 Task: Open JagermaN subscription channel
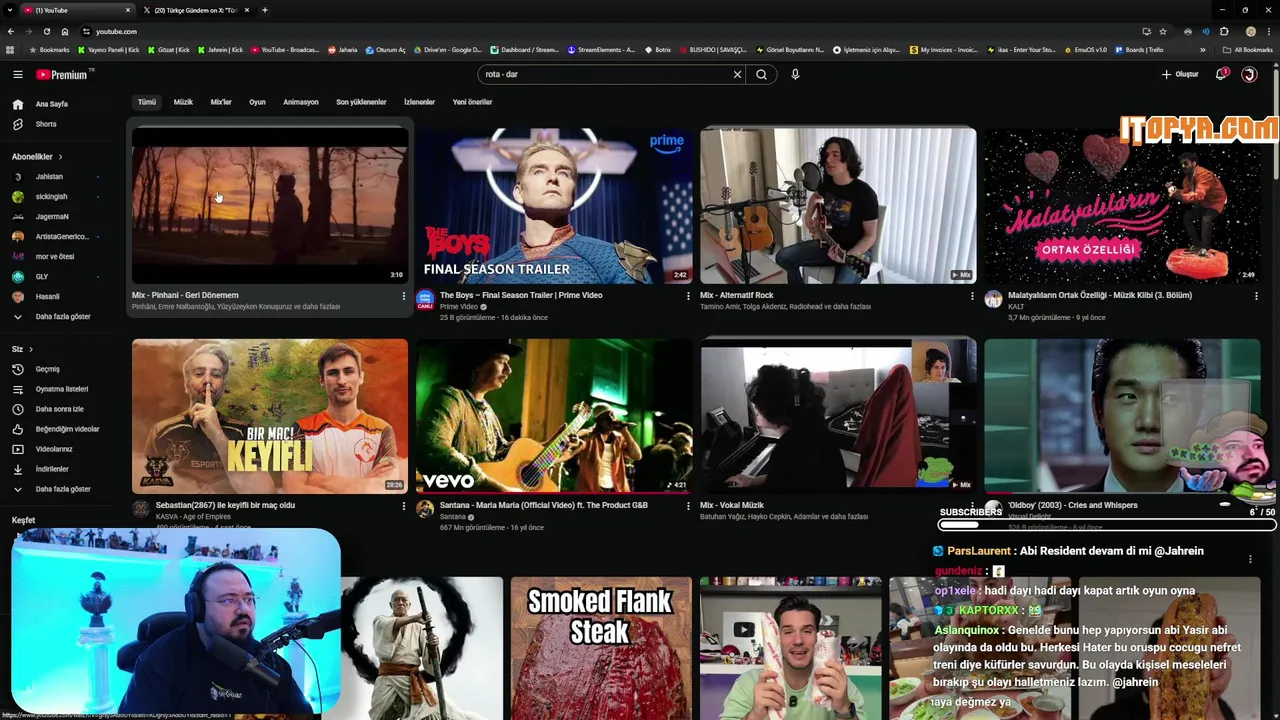click(52, 217)
